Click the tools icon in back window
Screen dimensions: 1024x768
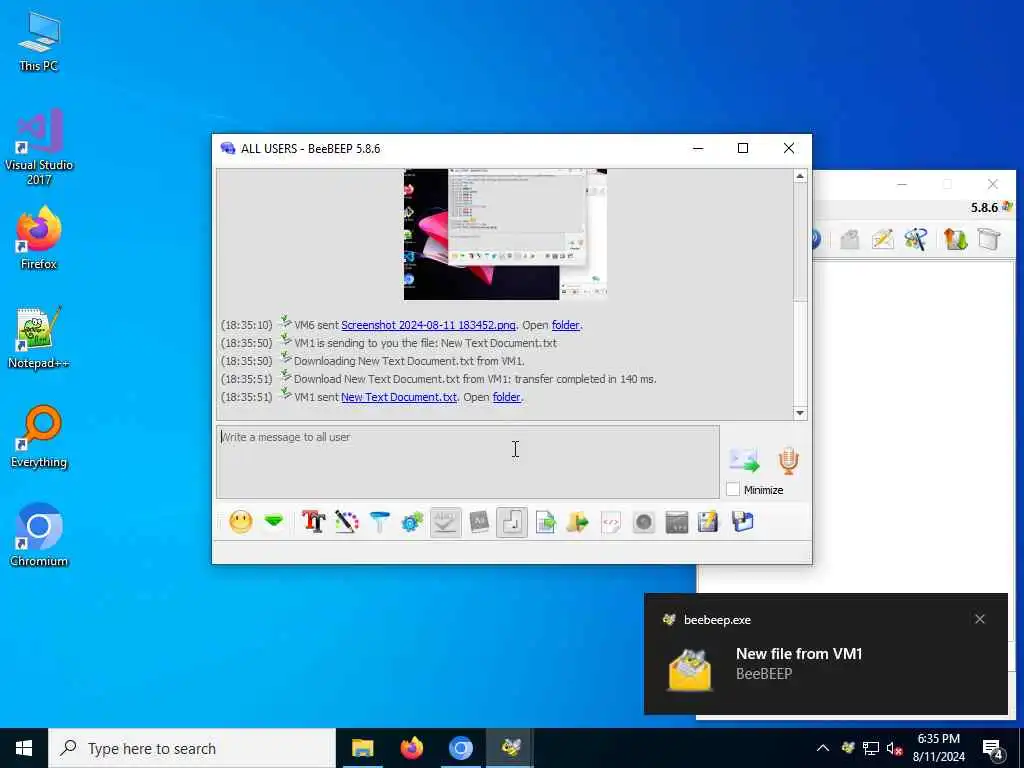[x=916, y=239]
